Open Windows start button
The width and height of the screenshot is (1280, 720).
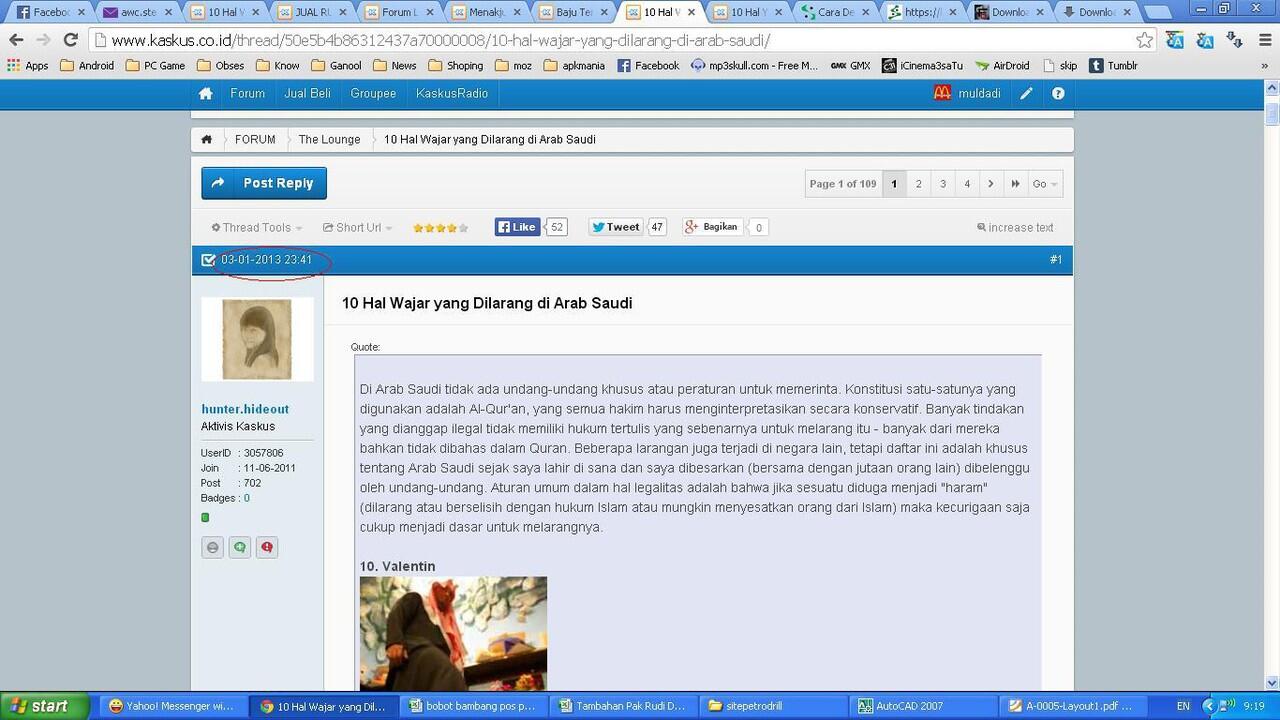pos(45,706)
